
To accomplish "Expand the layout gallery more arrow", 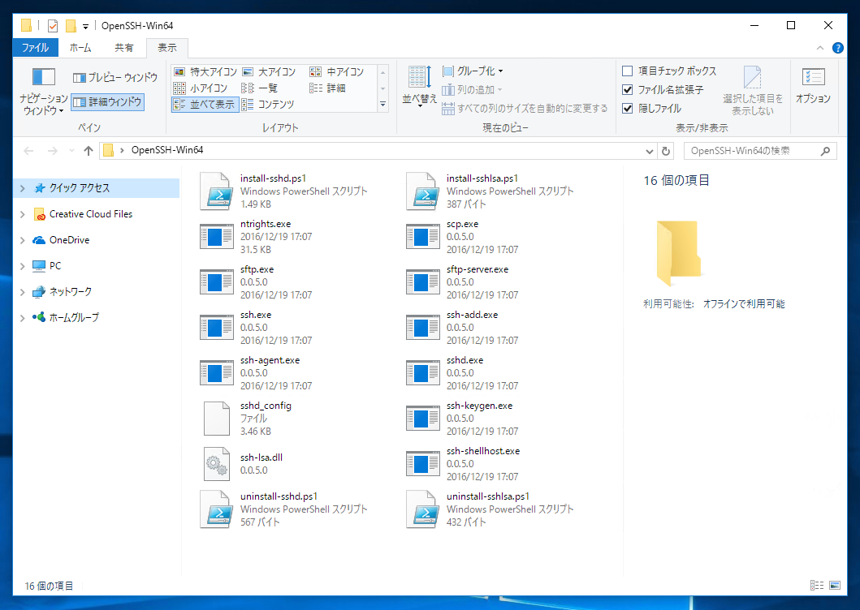I will click(x=383, y=104).
